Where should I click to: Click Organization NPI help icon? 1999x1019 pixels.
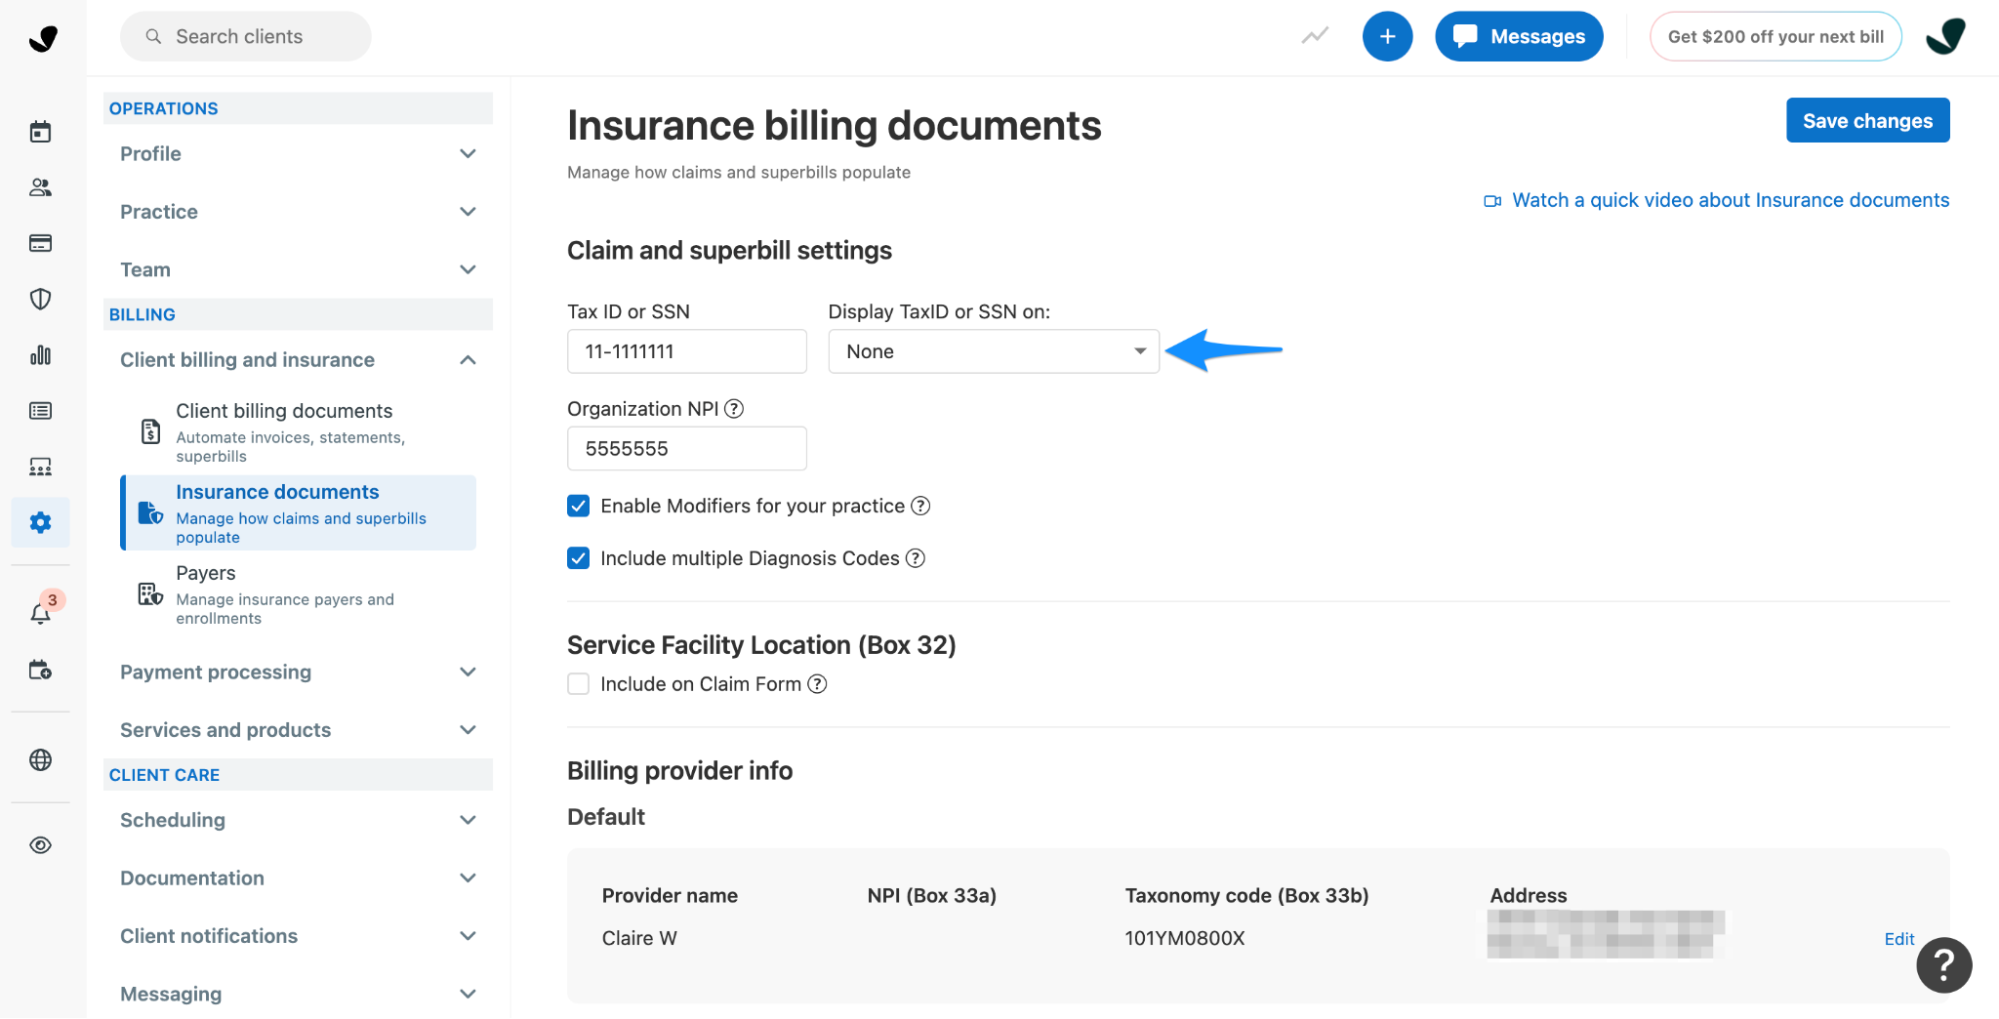pos(734,408)
